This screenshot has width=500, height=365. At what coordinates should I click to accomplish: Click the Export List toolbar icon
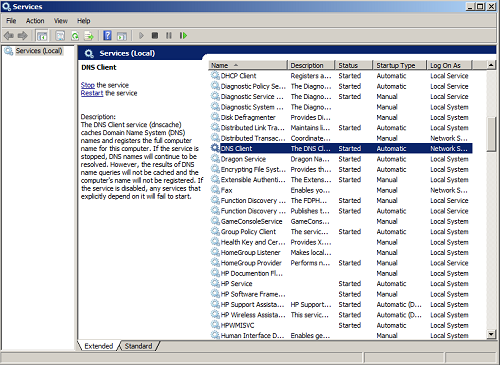[x=89, y=36]
